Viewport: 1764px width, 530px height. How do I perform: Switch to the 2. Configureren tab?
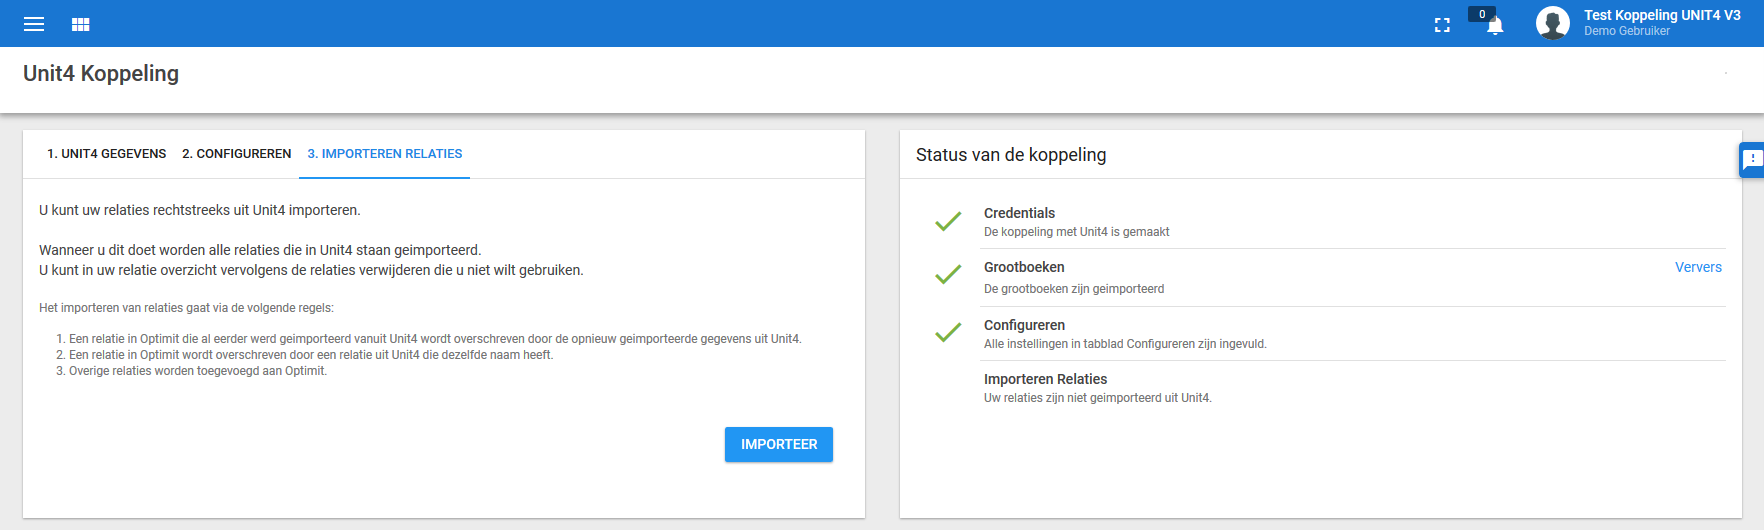[x=237, y=154]
